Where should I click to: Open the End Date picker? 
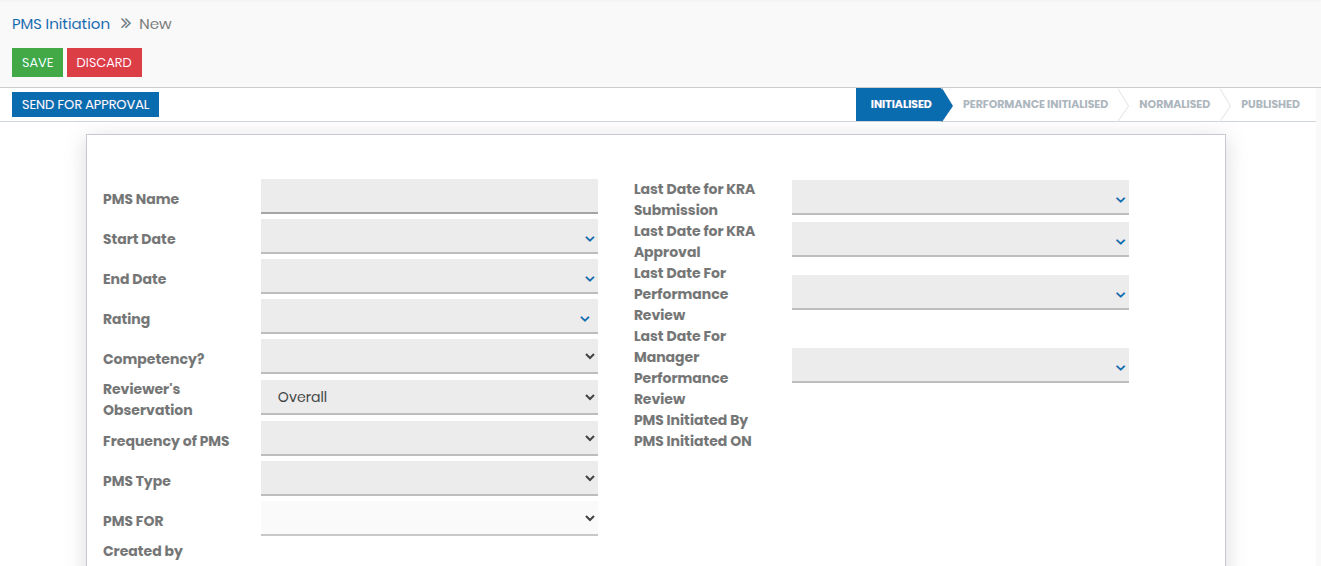coord(429,278)
